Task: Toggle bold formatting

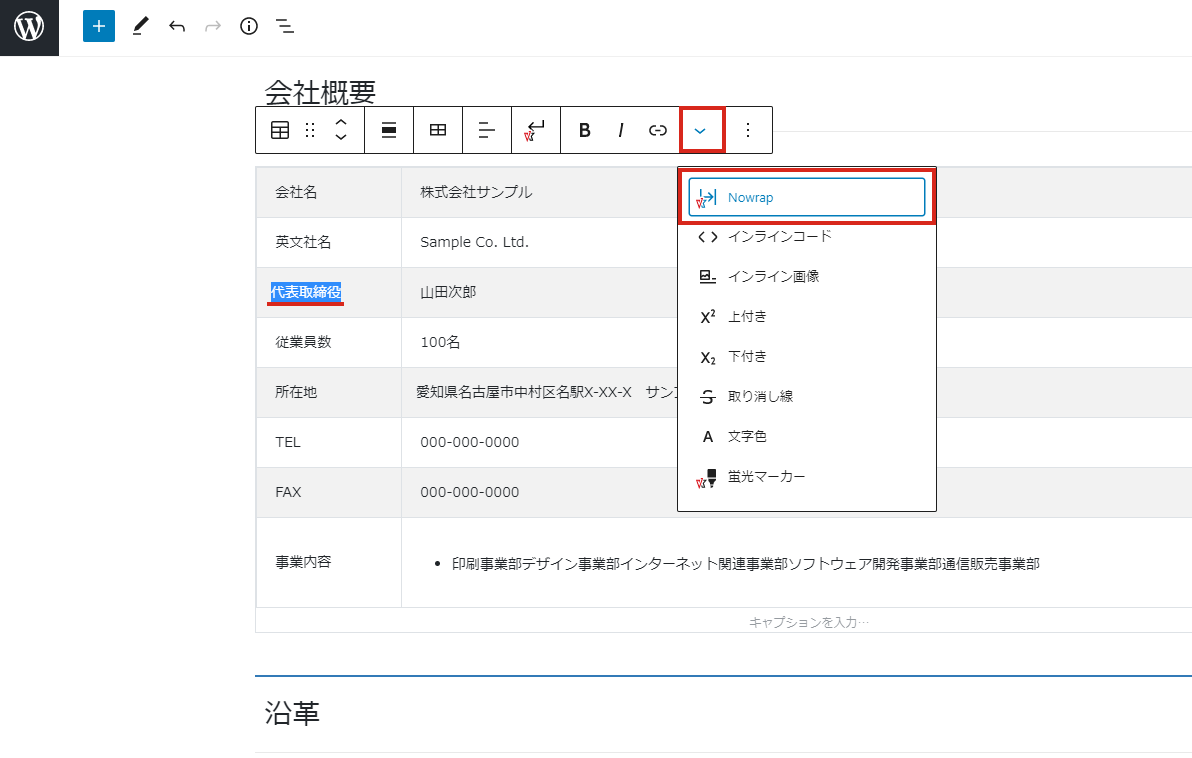Action: pyautogui.click(x=585, y=130)
